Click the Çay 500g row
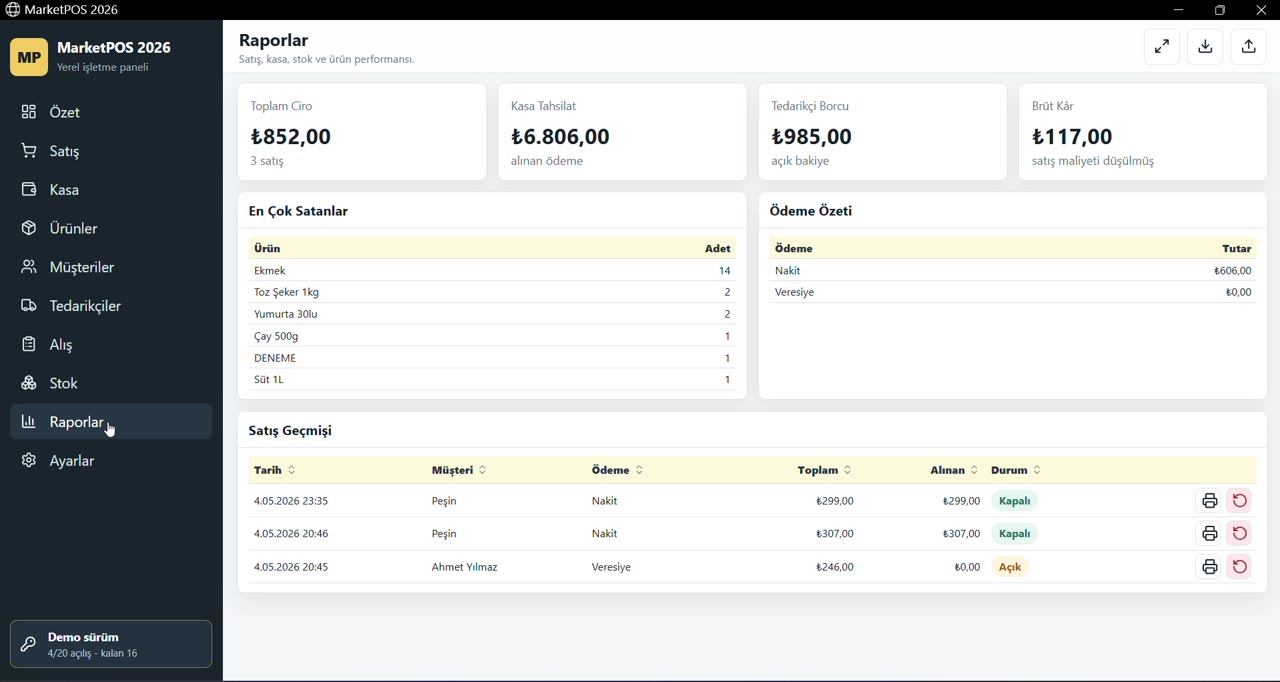The width and height of the screenshot is (1280, 682). pyautogui.click(x=492, y=336)
